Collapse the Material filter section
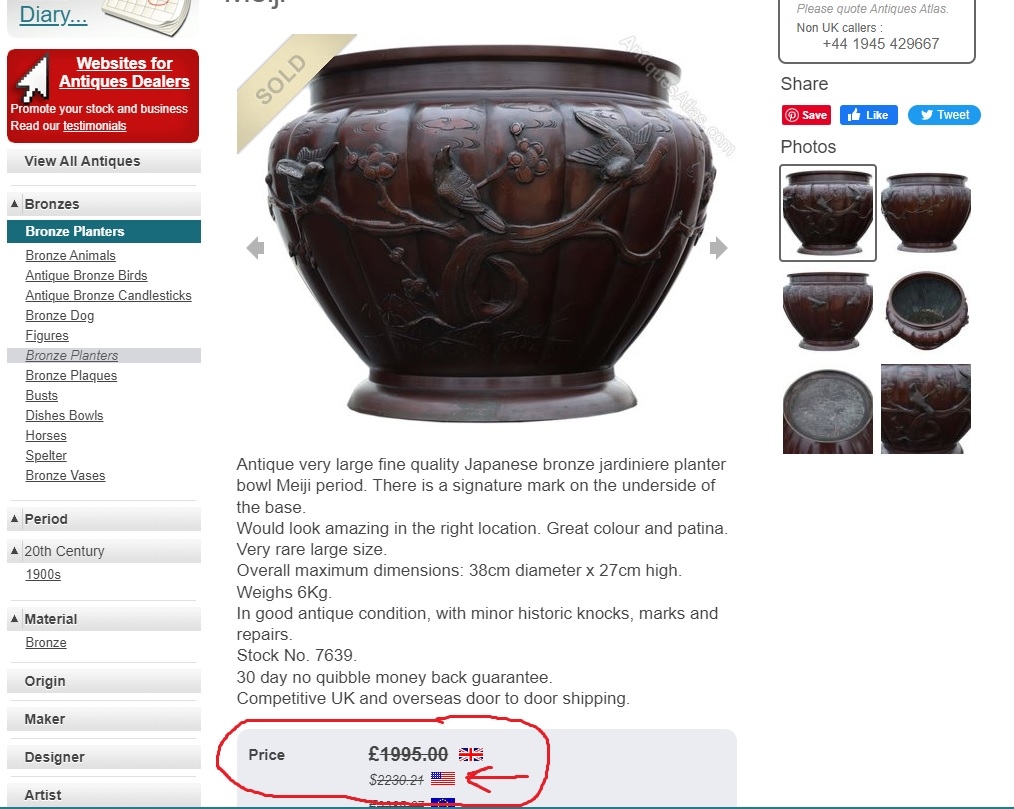This screenshot has height=809, width=1014. 14,619
